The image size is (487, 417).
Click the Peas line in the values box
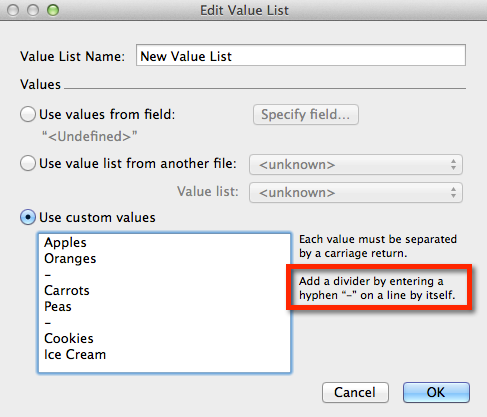click(x=58, y=306)
